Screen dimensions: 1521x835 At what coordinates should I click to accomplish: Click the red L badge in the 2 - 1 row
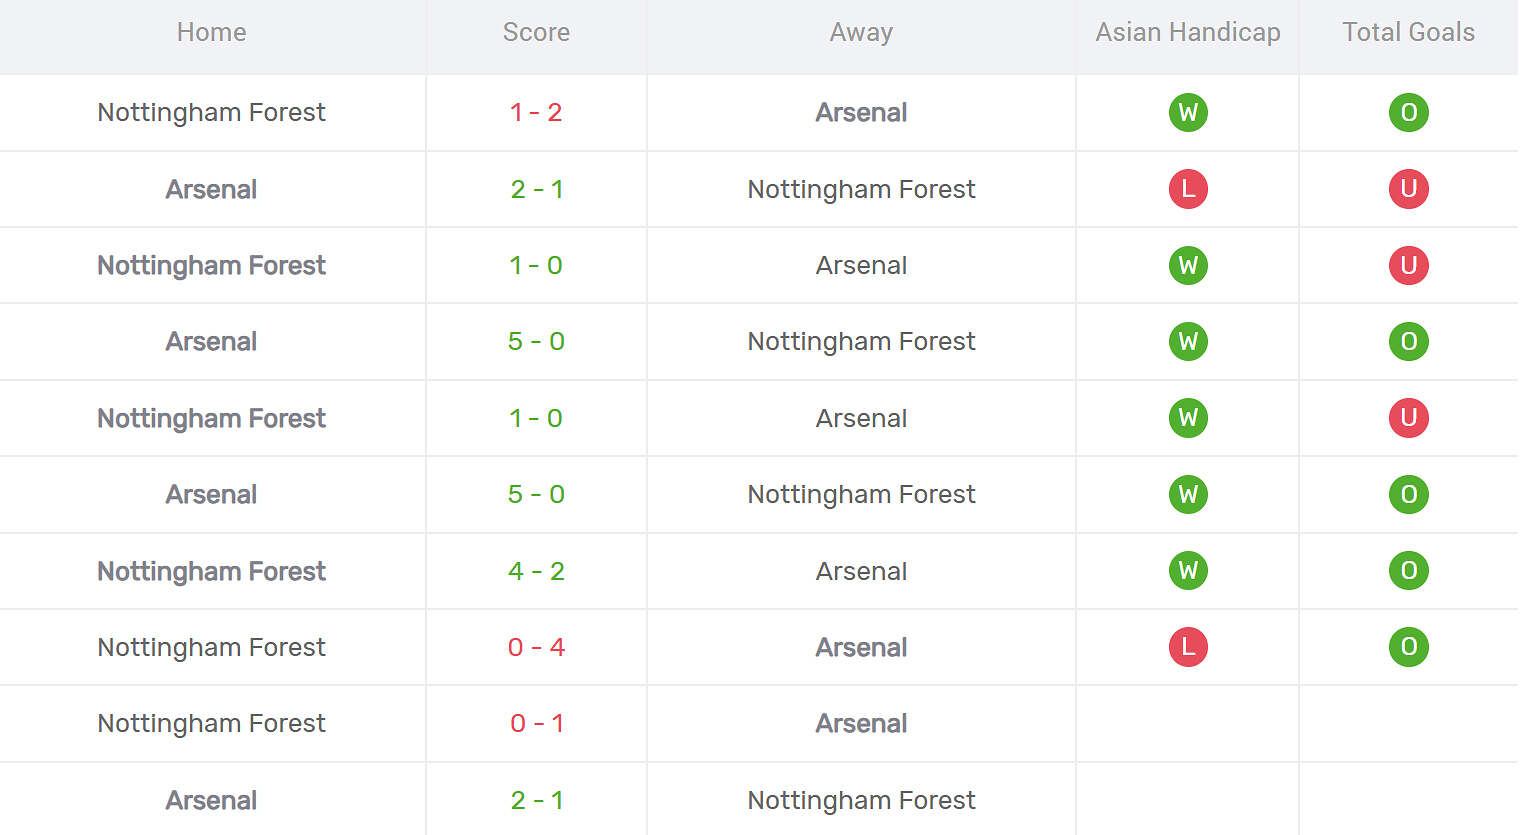[1188, 189]
